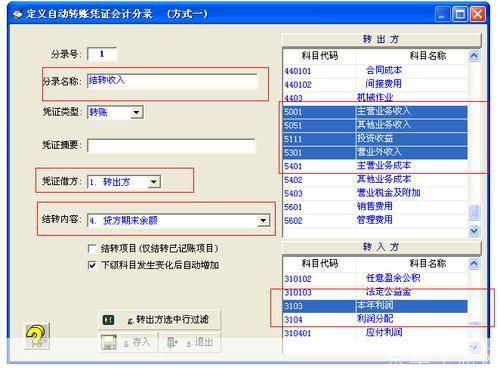The width and height of the screenshot is (500, 374).
Task: Select row 440101 合同成本
Action: (375, 71)
